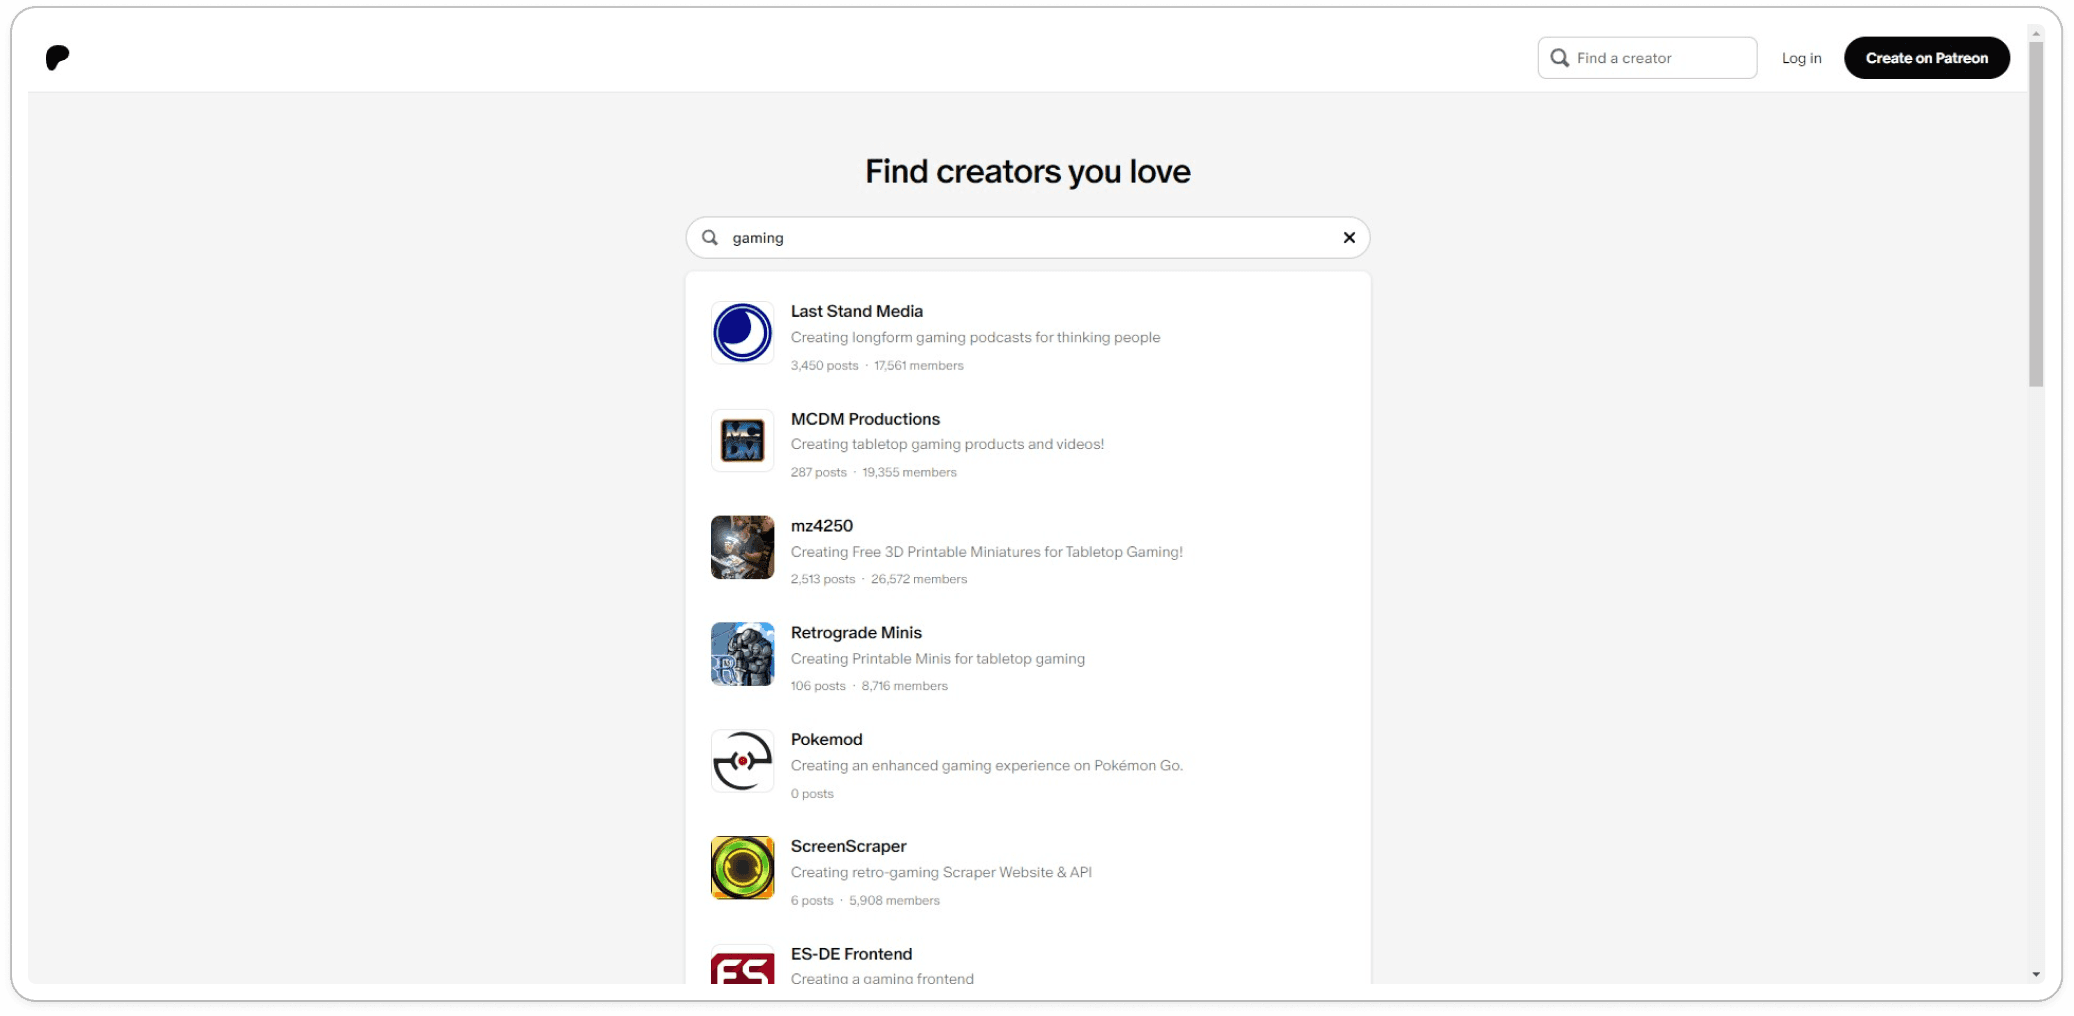Click '287 posts · 19,355 members' text

point(873,473)
